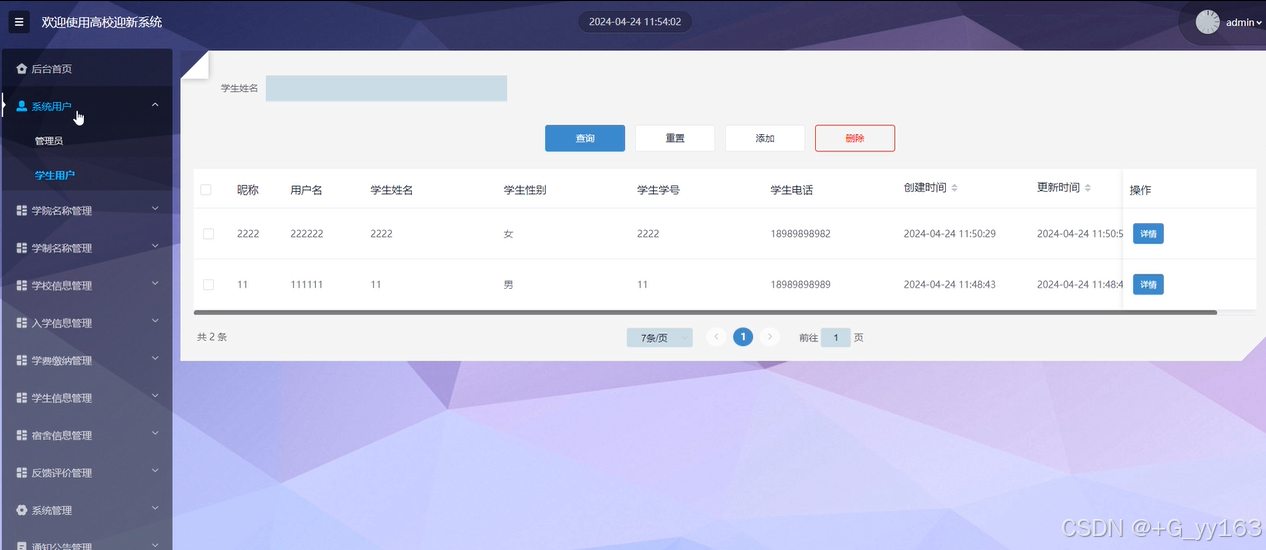1266x550 pixels.
Task: Sort ascending/descending by 创建时间 sort arrows
Action: (x=954, y=188)
